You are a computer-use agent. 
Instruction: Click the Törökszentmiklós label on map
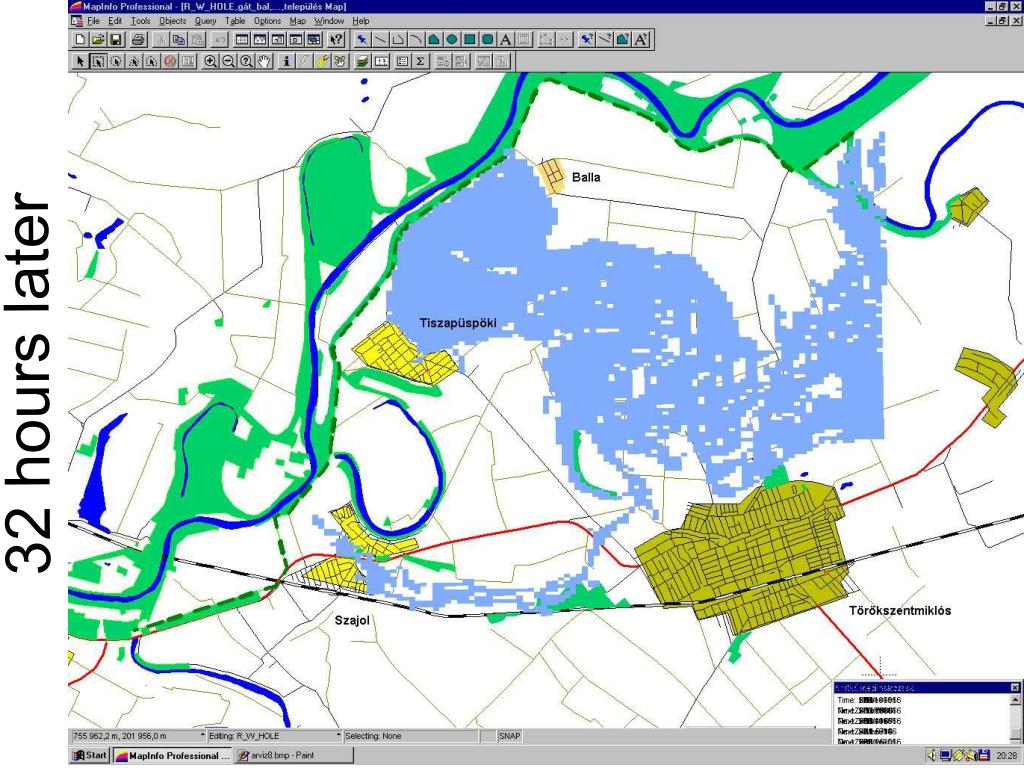[x=900, y=611]
